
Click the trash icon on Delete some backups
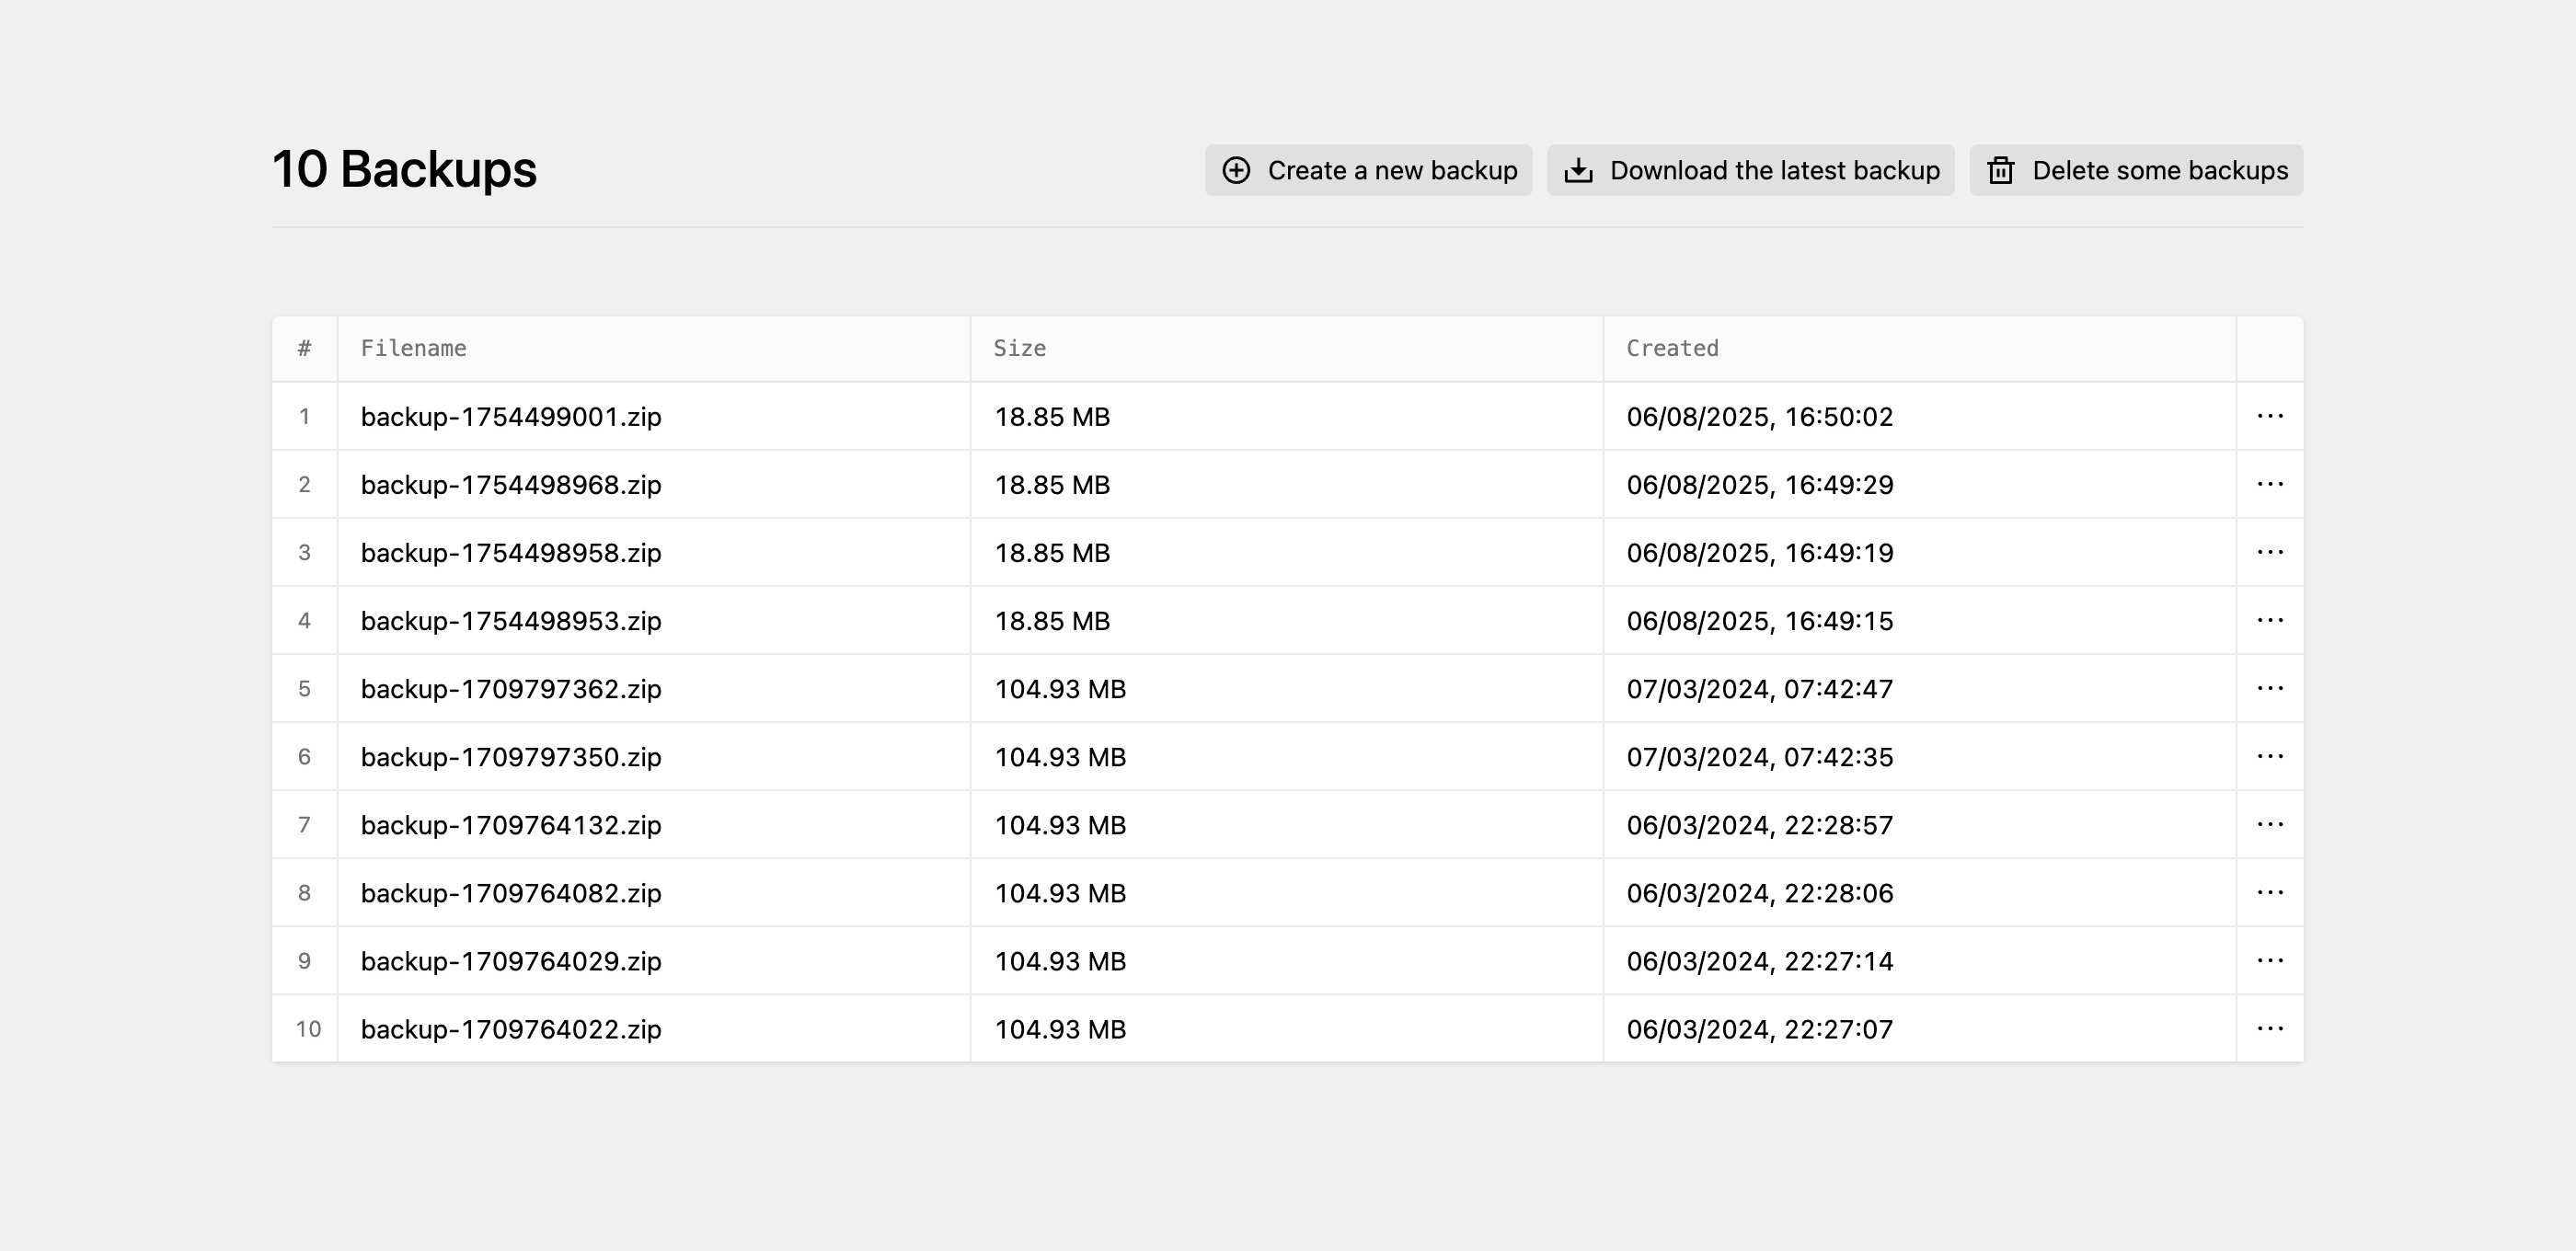[x=2001, y=170]
